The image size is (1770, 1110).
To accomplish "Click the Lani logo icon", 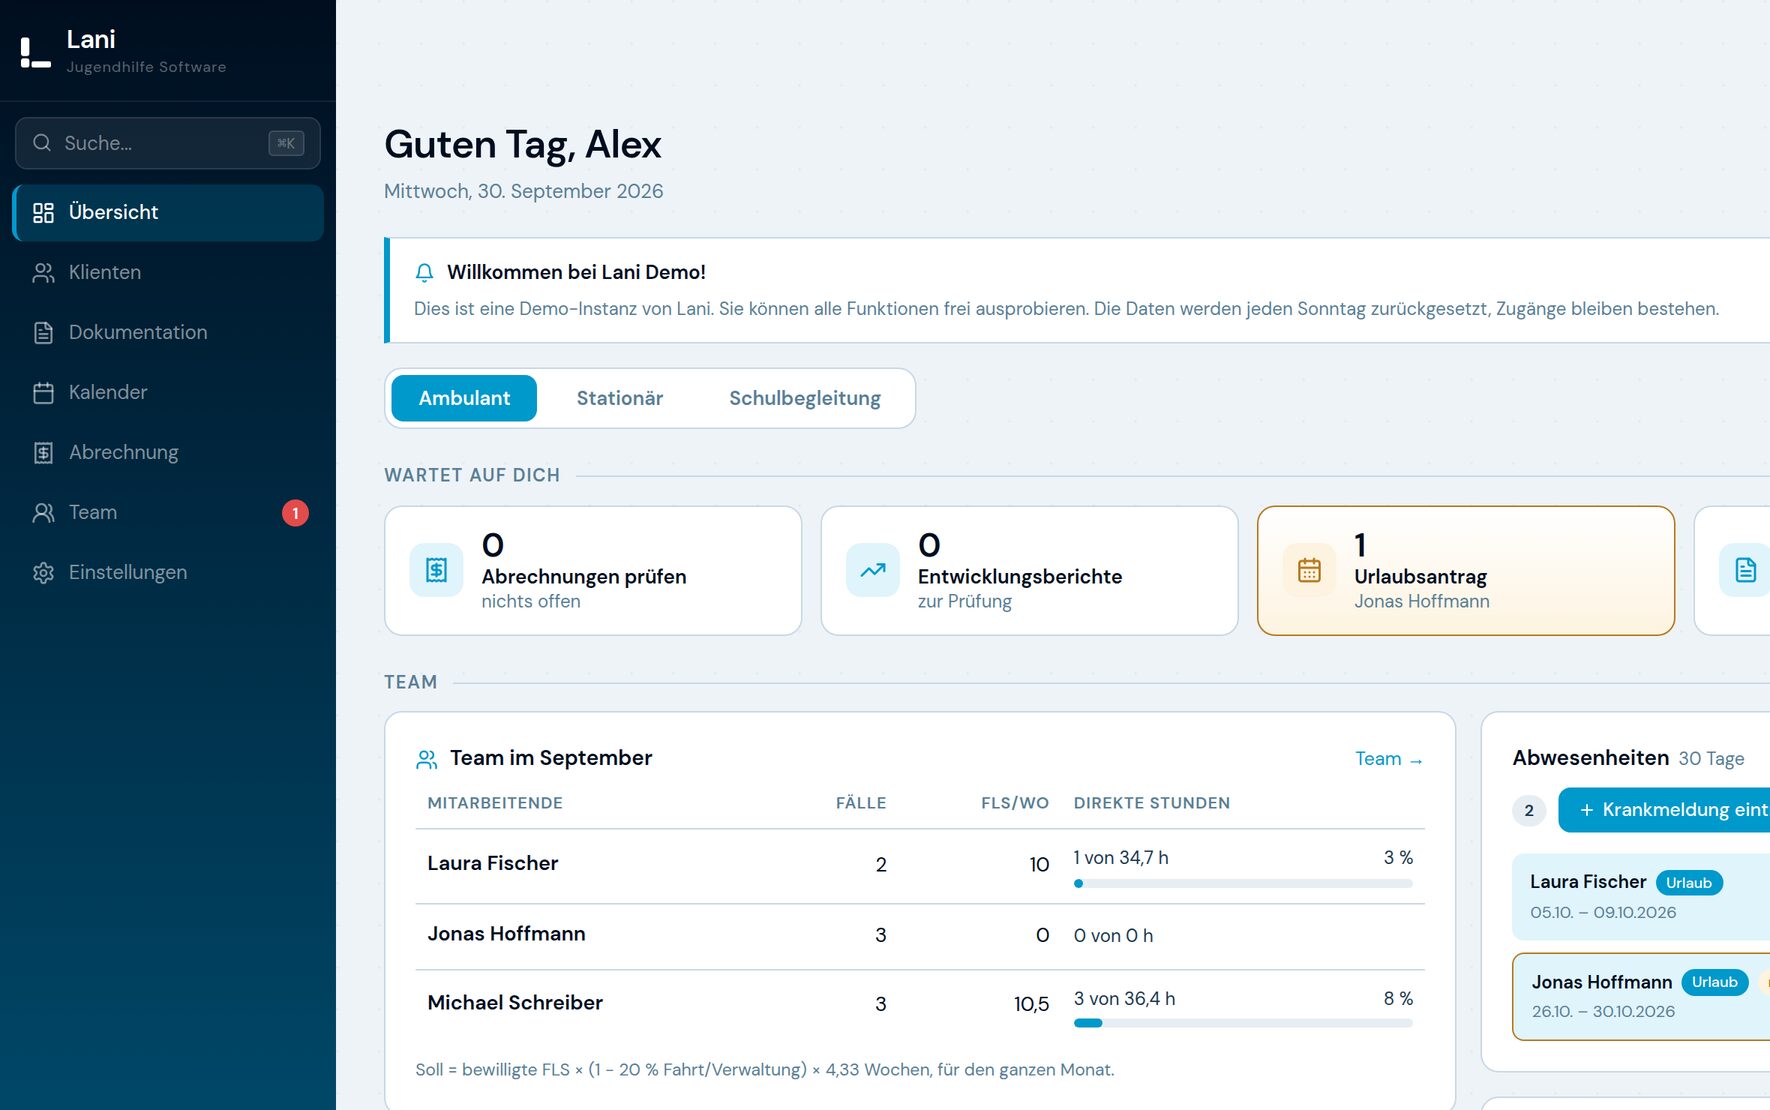I will tap(35, 52).
